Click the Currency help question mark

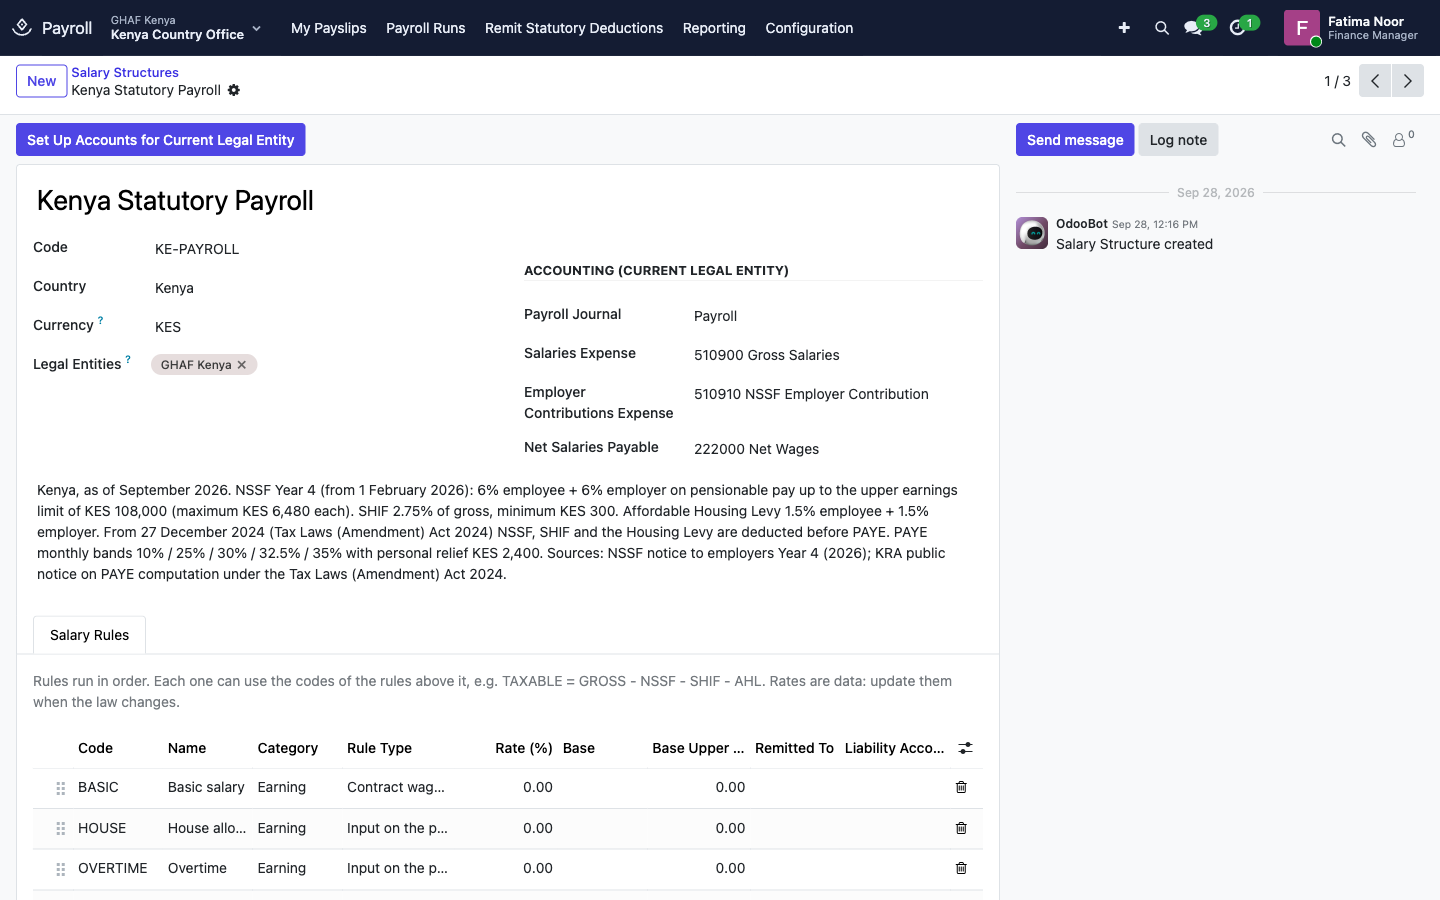coord(100,321)
